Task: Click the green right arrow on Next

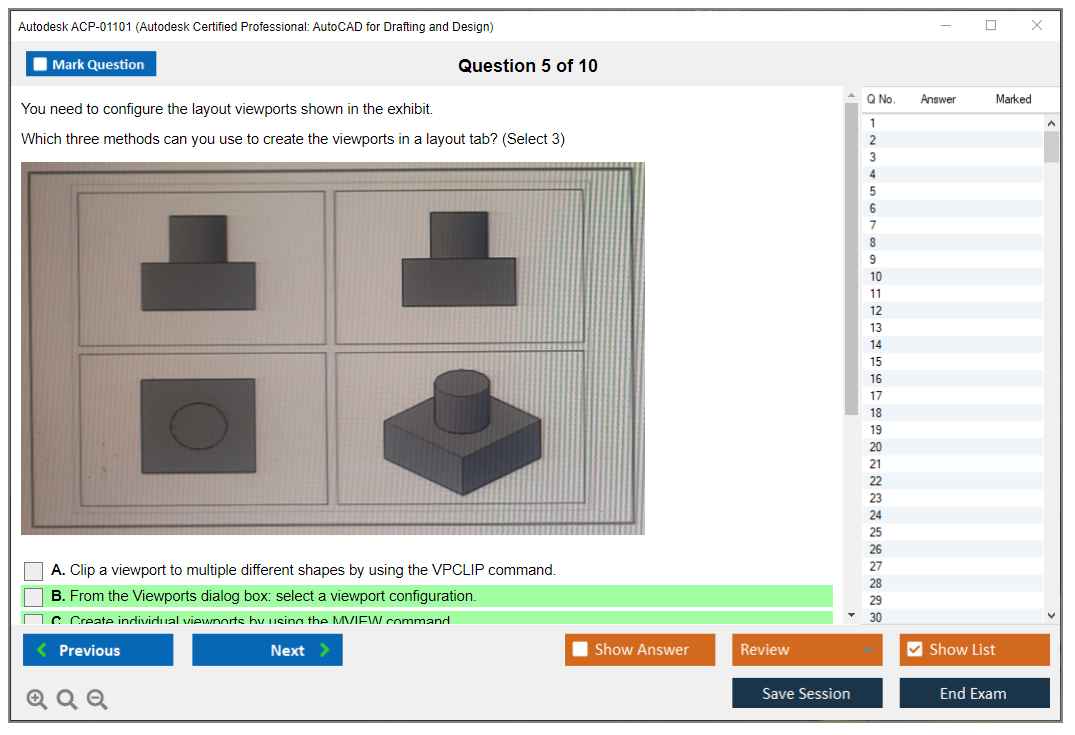Action: [x=324, y=650]
